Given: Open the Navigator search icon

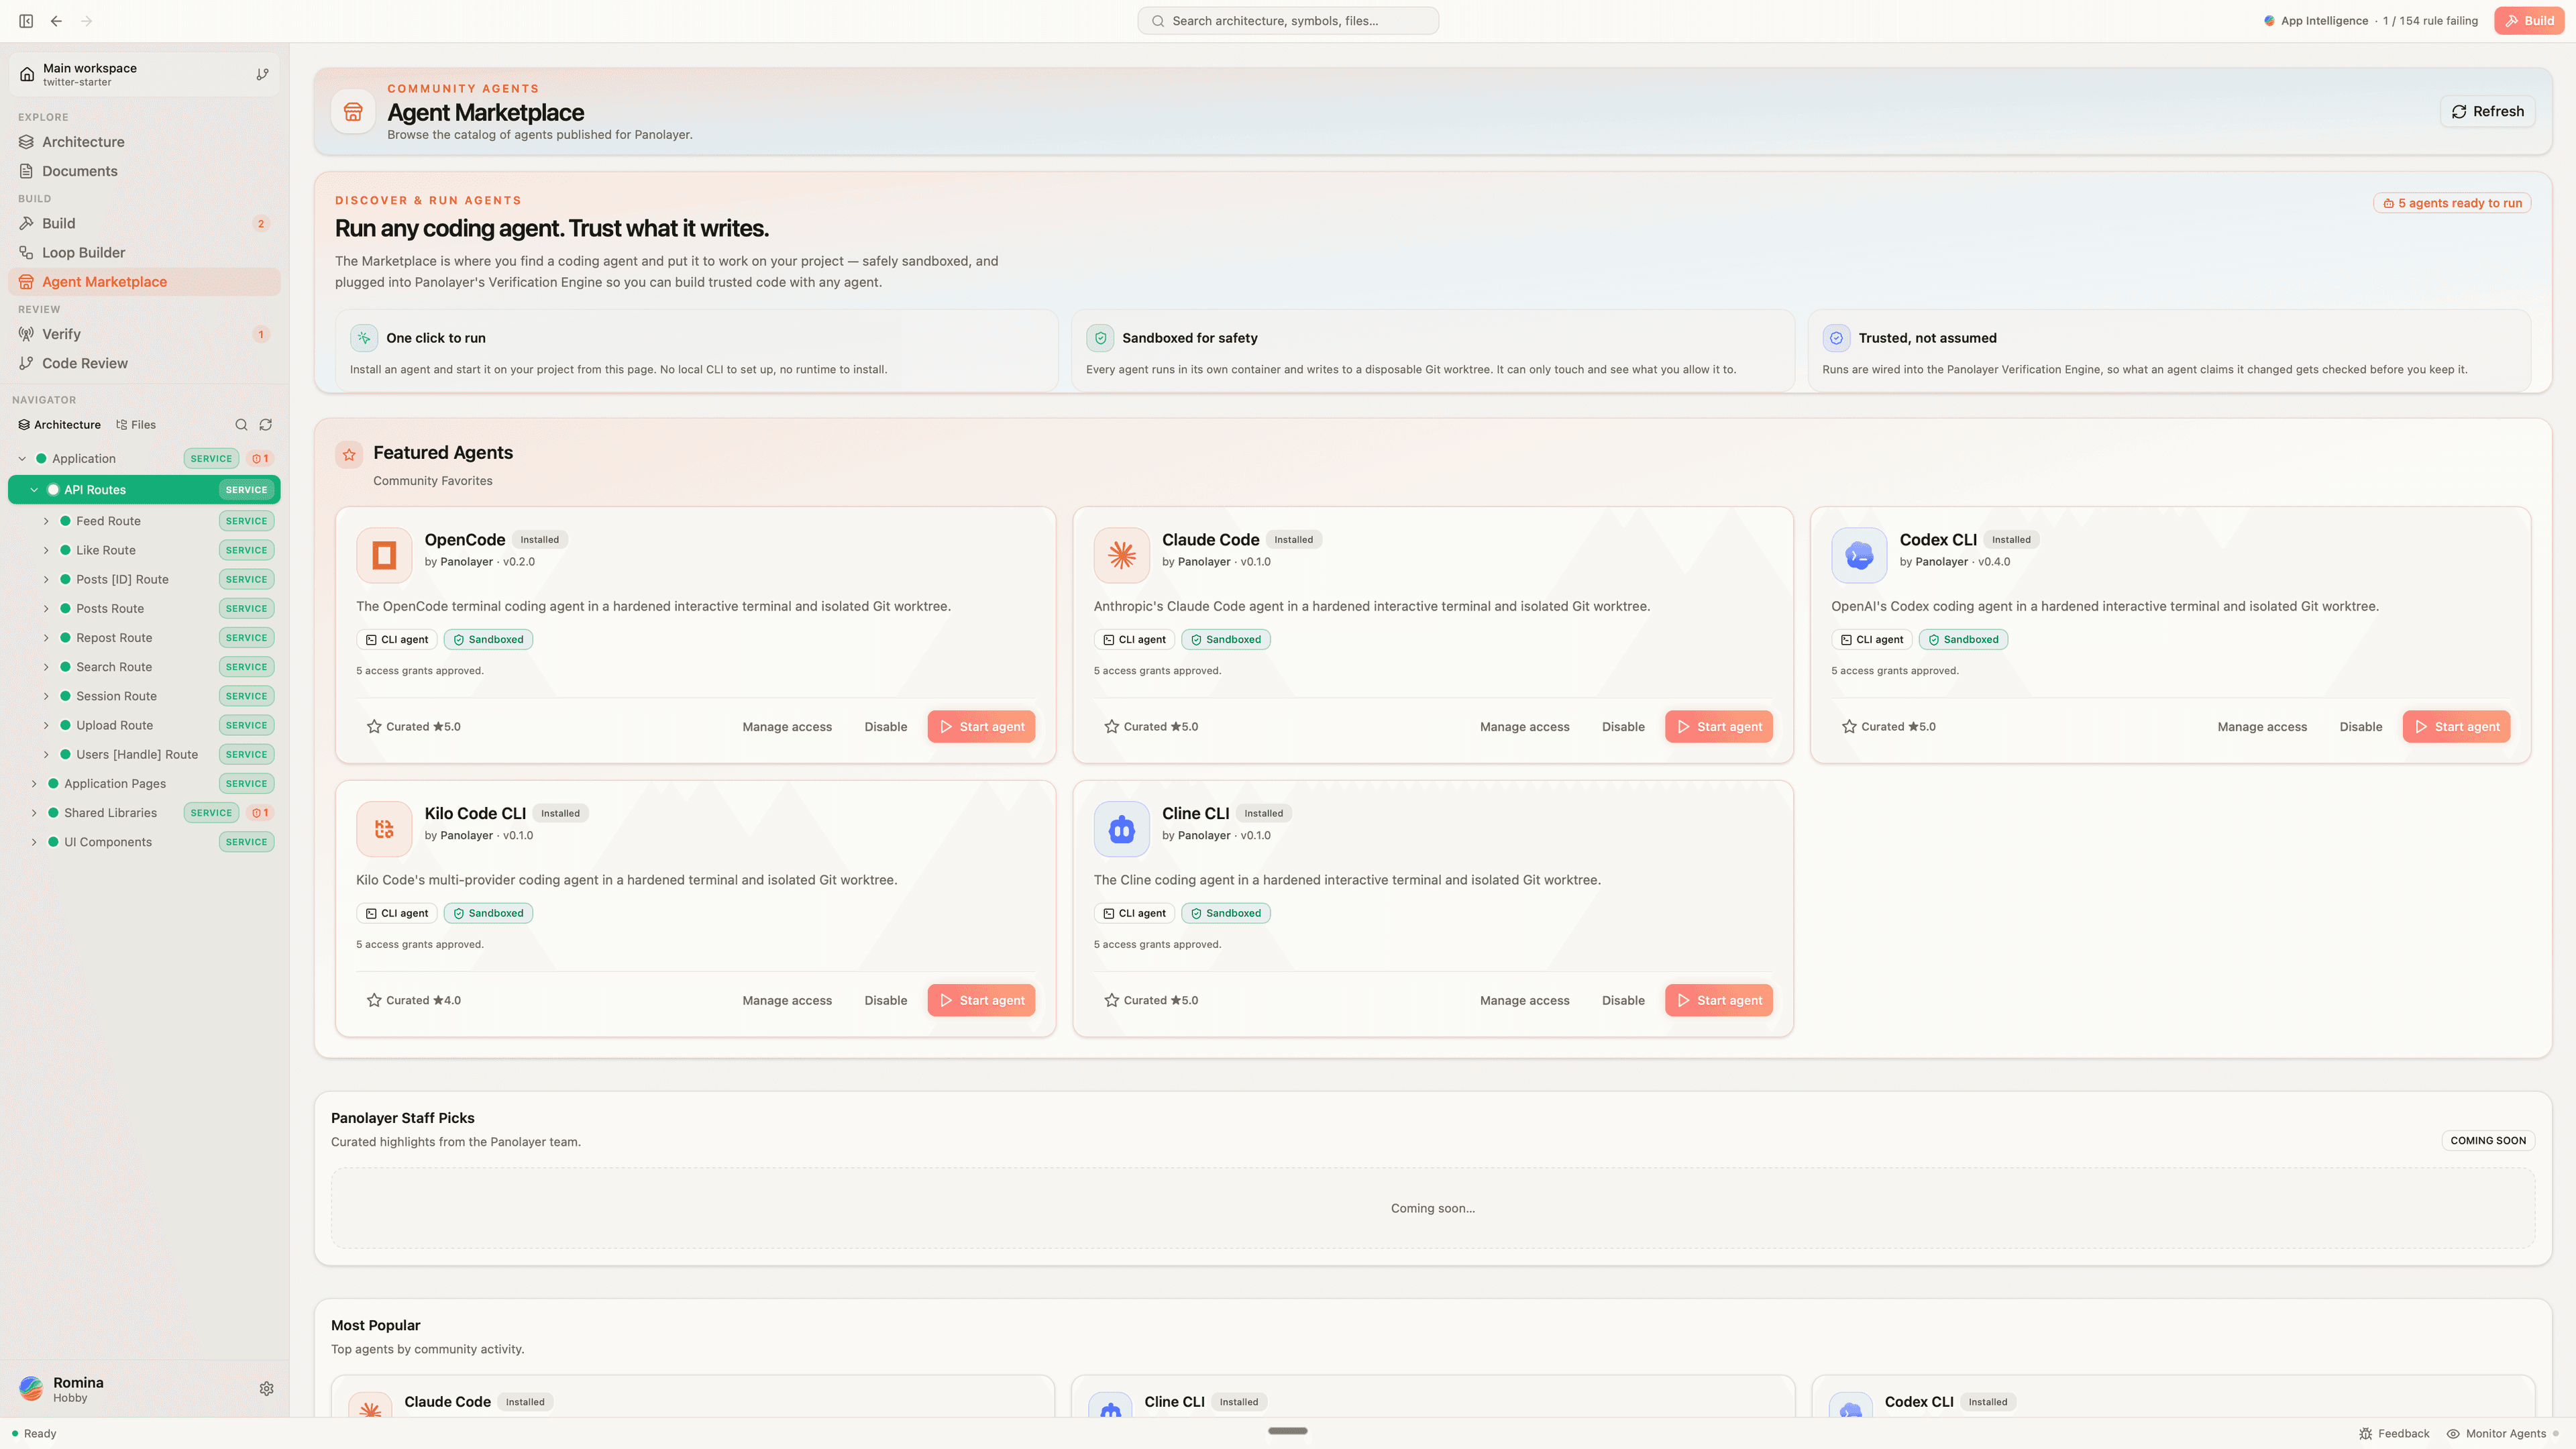Looking at the screenshot, I should (x=241, y=425).
